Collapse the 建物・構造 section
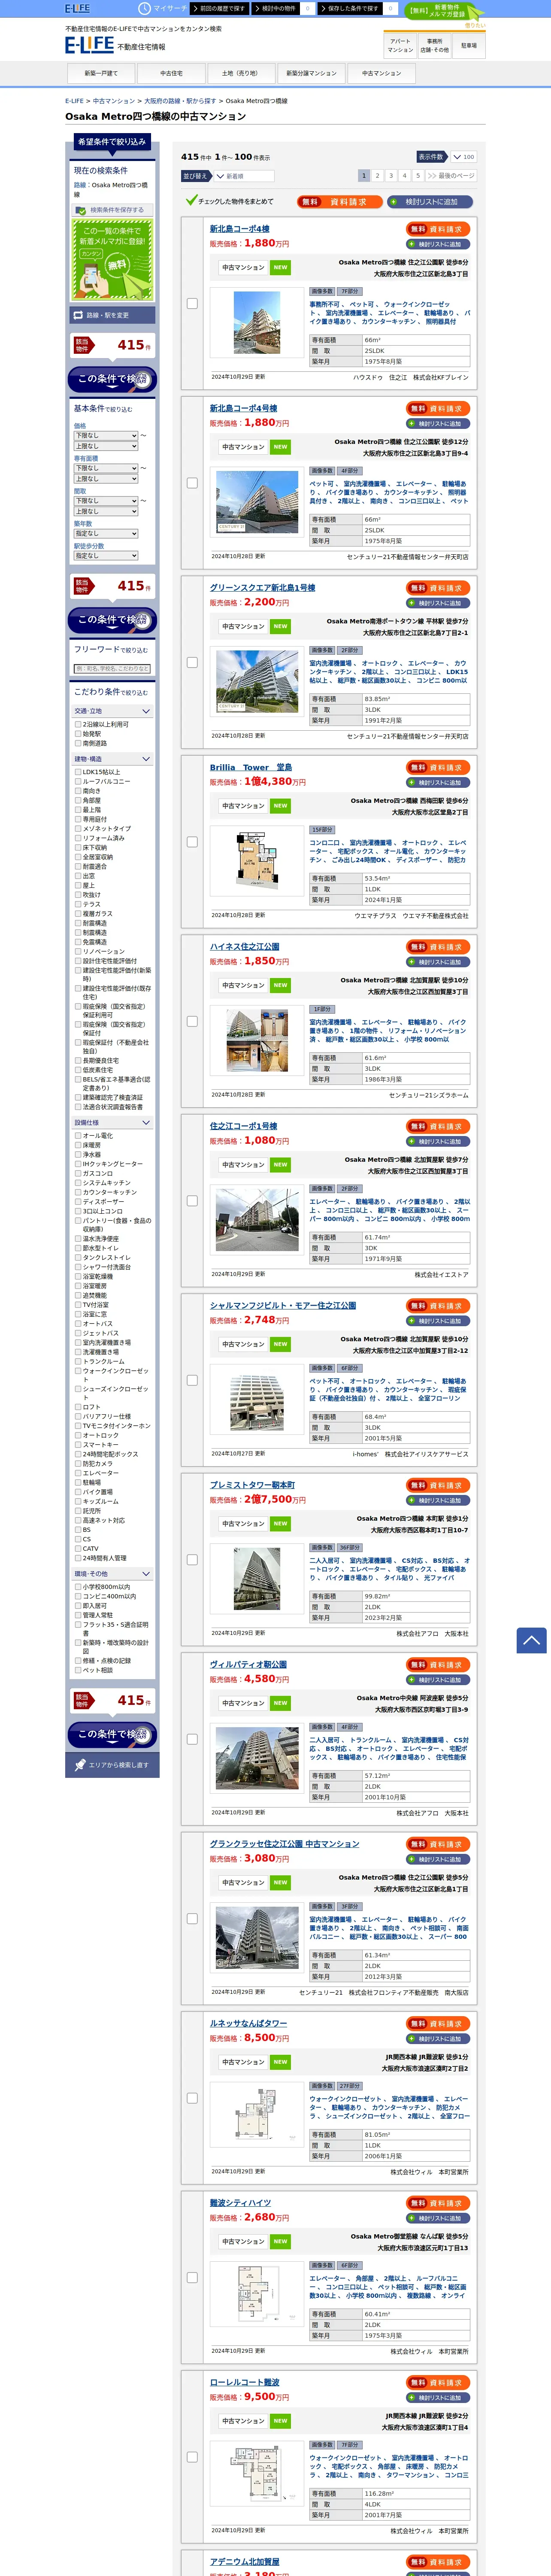 click(x=113, y=759)
